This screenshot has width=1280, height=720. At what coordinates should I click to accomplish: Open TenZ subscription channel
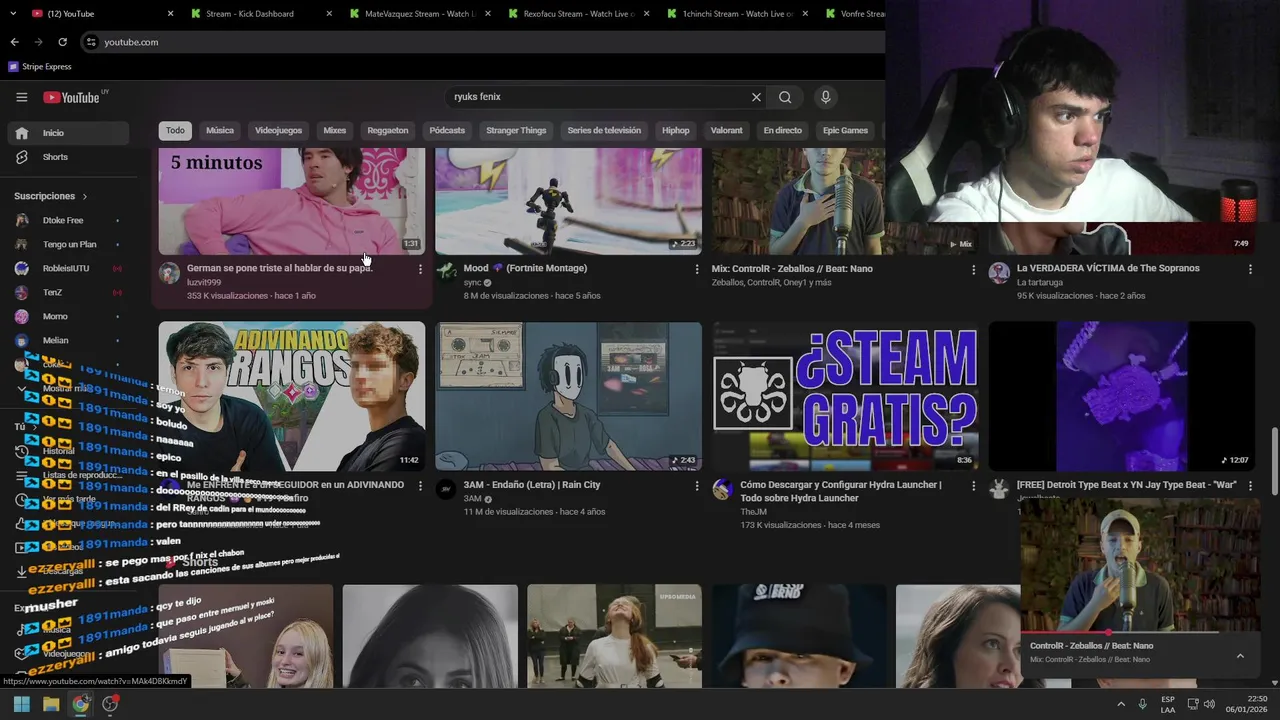[x=68, y=292]
